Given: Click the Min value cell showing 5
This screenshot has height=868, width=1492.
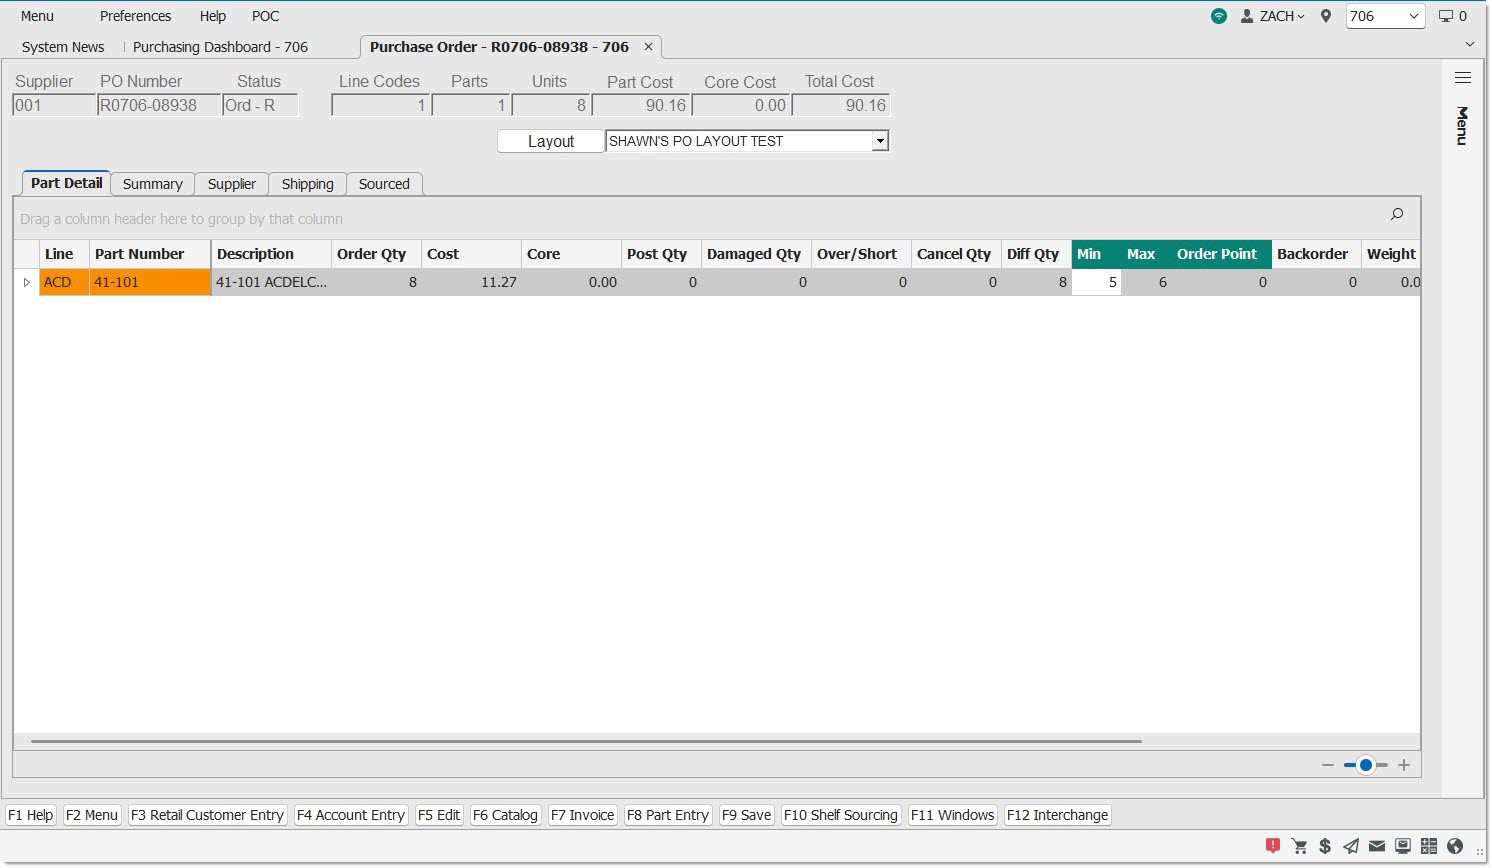Looking at the screenshot, I should [x=1096, y=283].
